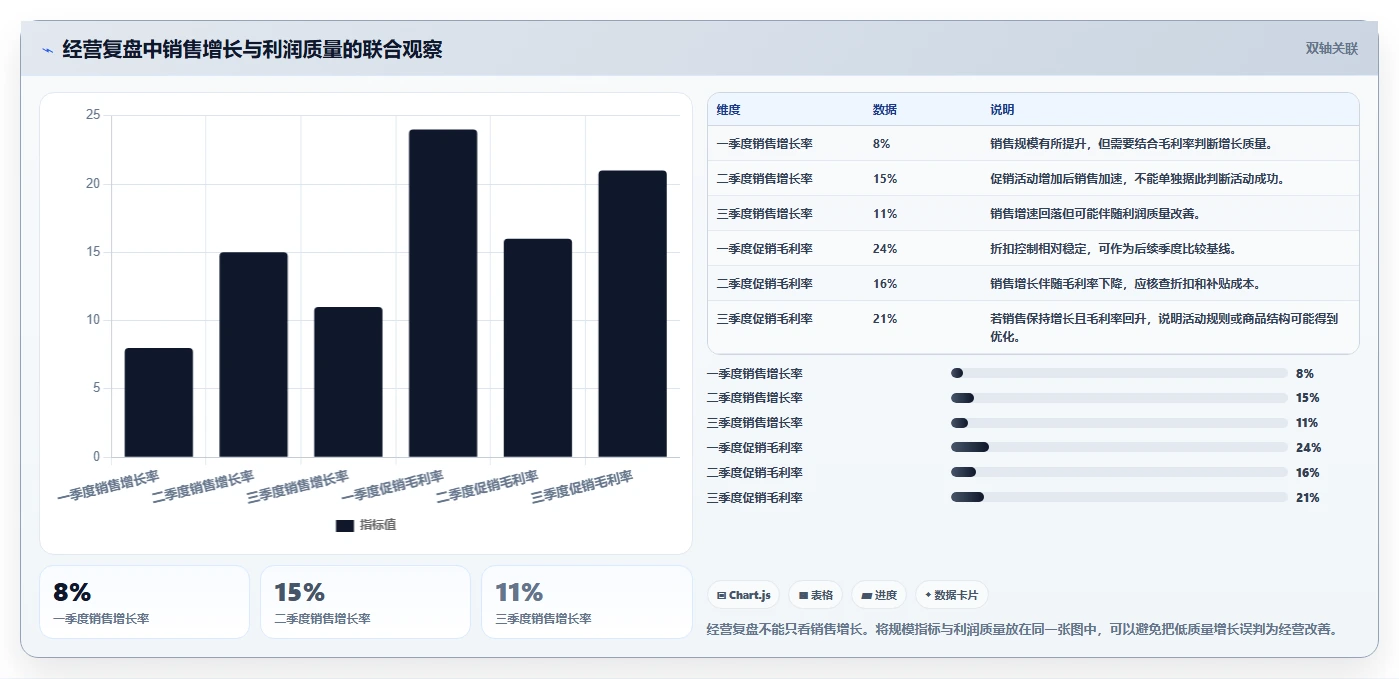
Task: Click the 一季度销售增长率 progress bar at 8%
Action: [1119, 373]
